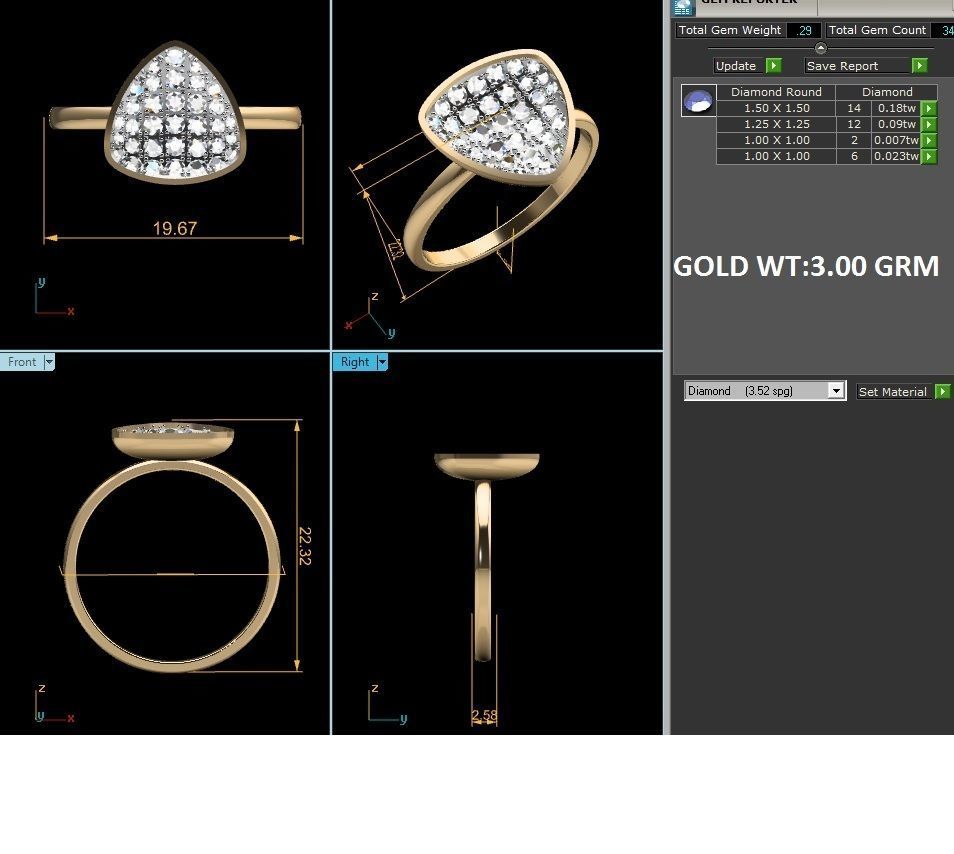
Task: Click the green arrow in the 1.25 X 1.25 row
Action: click(x=928, y=124)
